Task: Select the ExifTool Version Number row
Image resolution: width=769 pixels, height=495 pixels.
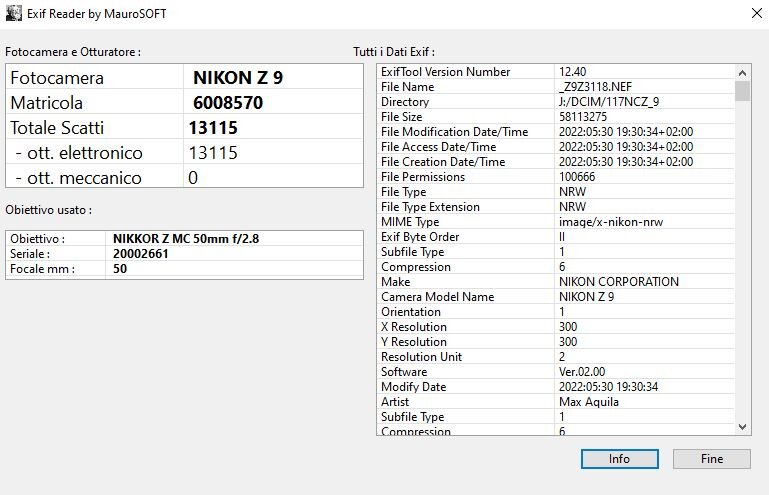Action: click(x=556, y=72)
